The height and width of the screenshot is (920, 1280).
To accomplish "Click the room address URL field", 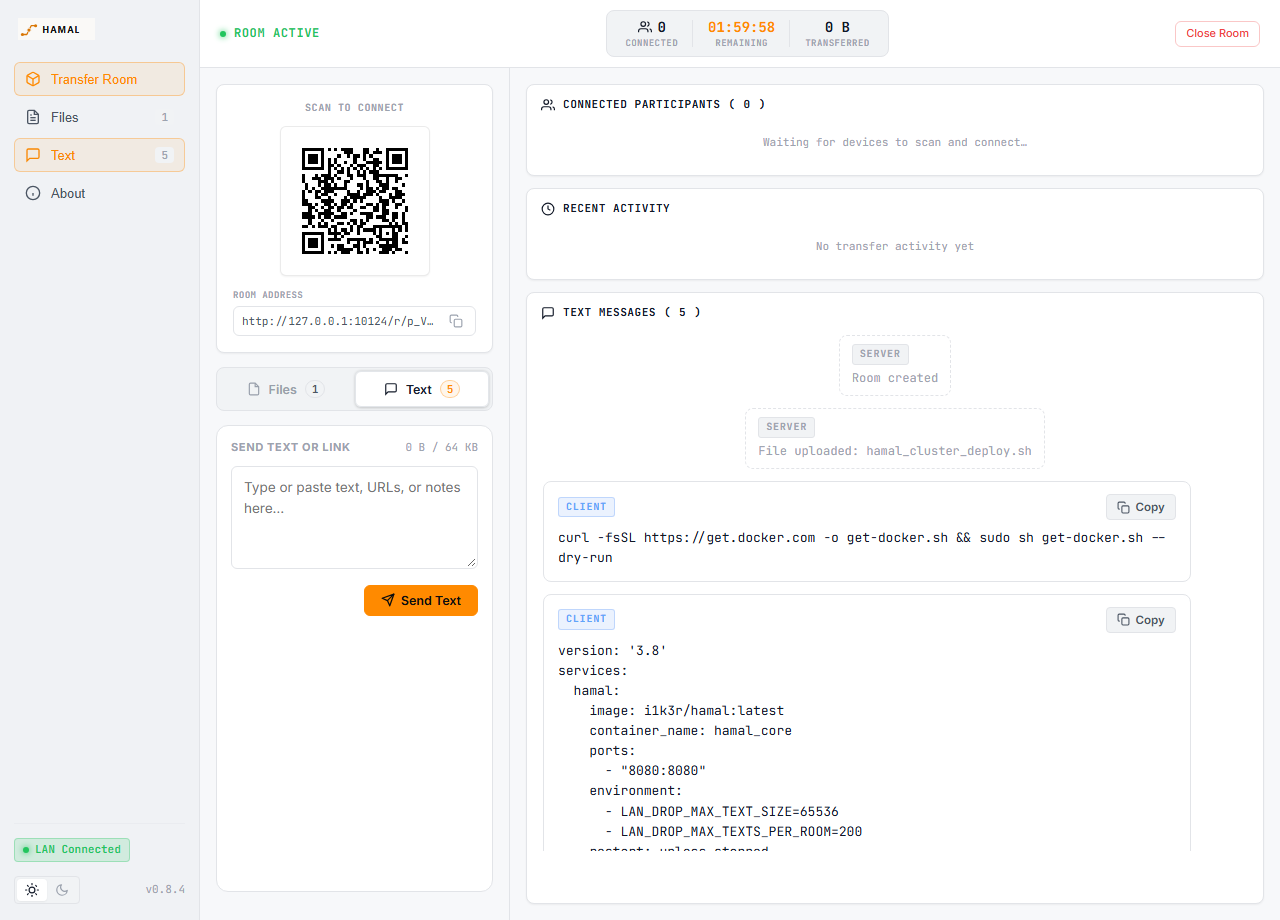I will point(354,321).
